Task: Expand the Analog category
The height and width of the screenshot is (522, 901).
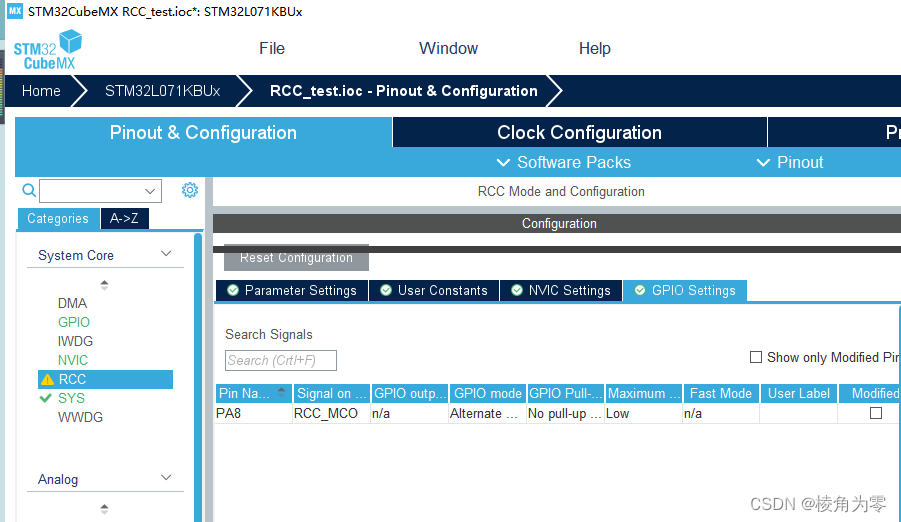Action: tap(166, 478)
